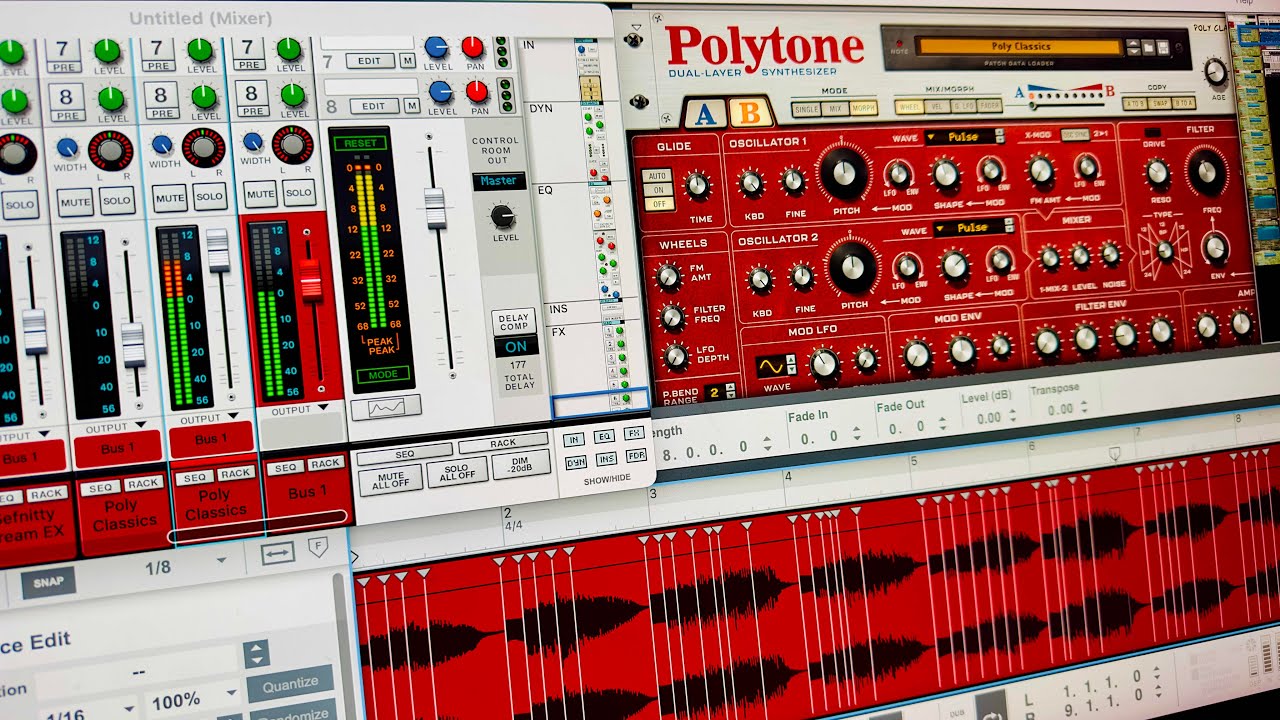Jump to the EQ section in mixer navigator
The image size is (1280, 720).
click(x=545, y=189)
